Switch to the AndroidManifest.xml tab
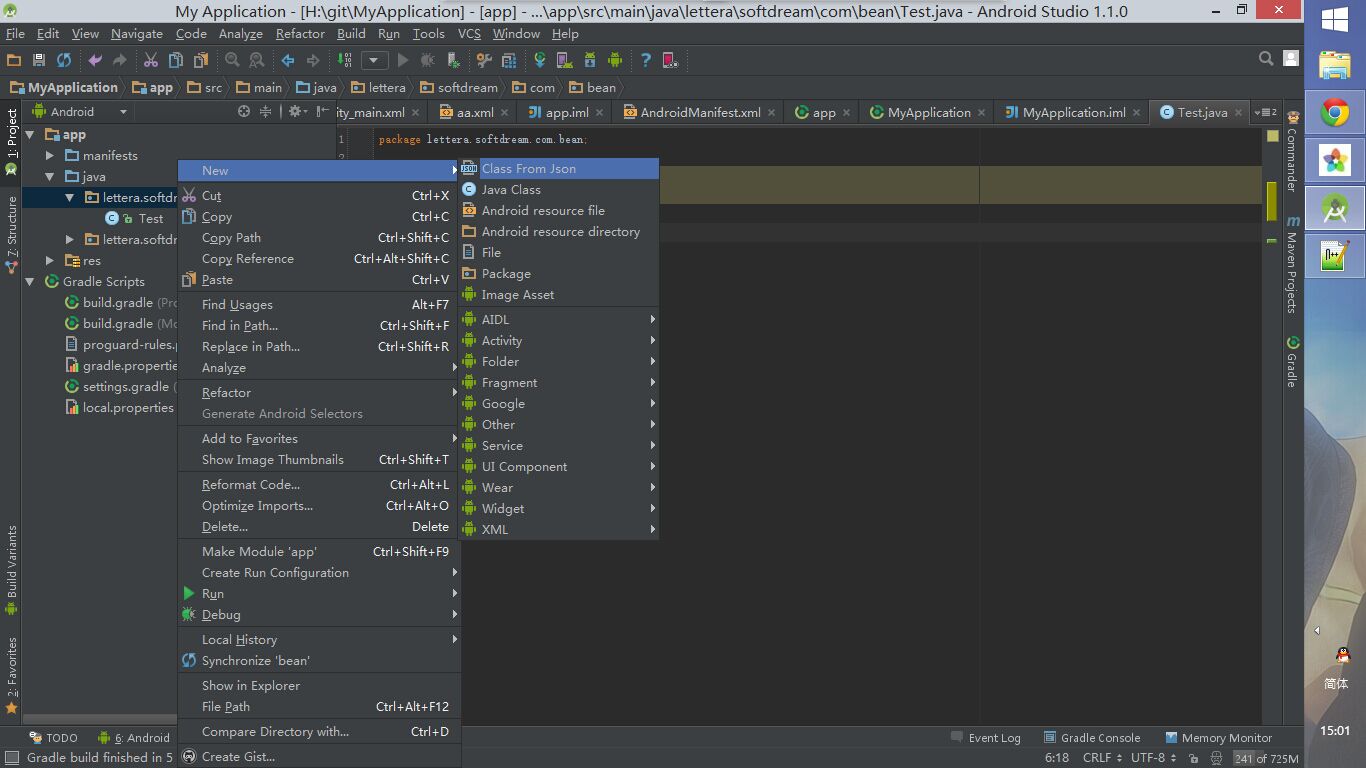Viewport: 1366px width, 768px height. [x=699, y=112]
